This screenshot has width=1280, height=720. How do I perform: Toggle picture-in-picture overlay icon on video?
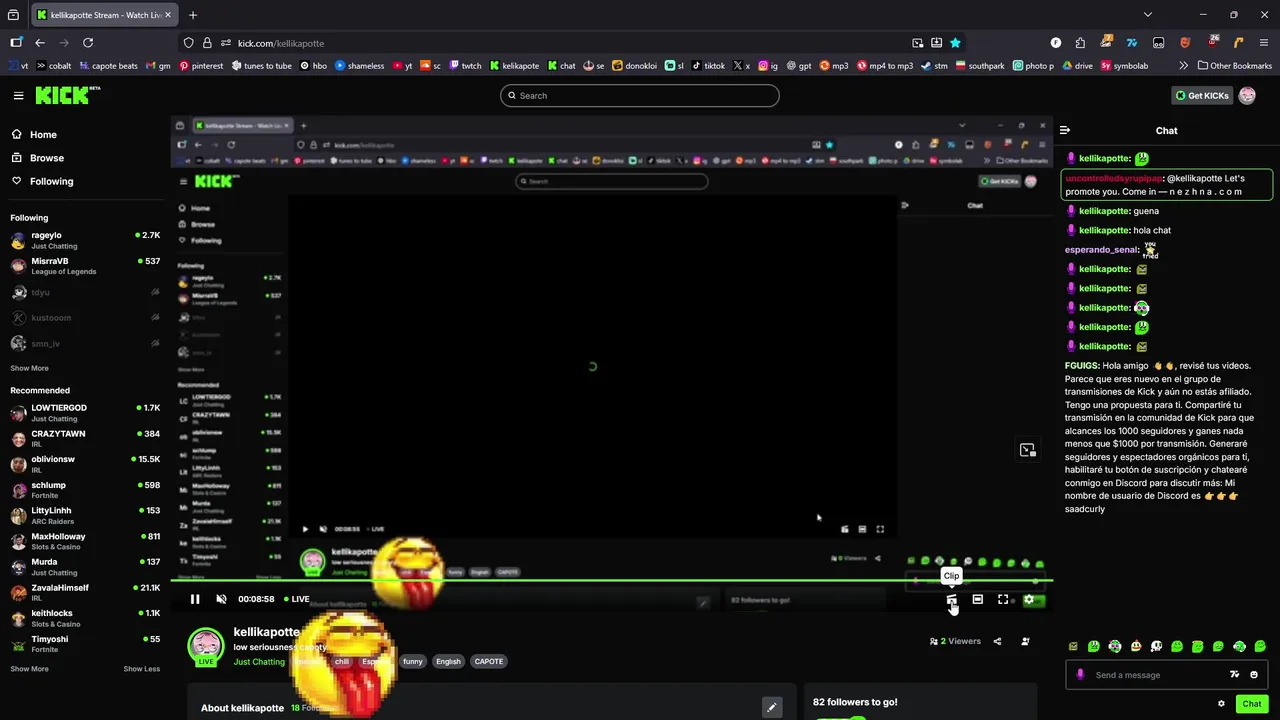point(1027,450)
